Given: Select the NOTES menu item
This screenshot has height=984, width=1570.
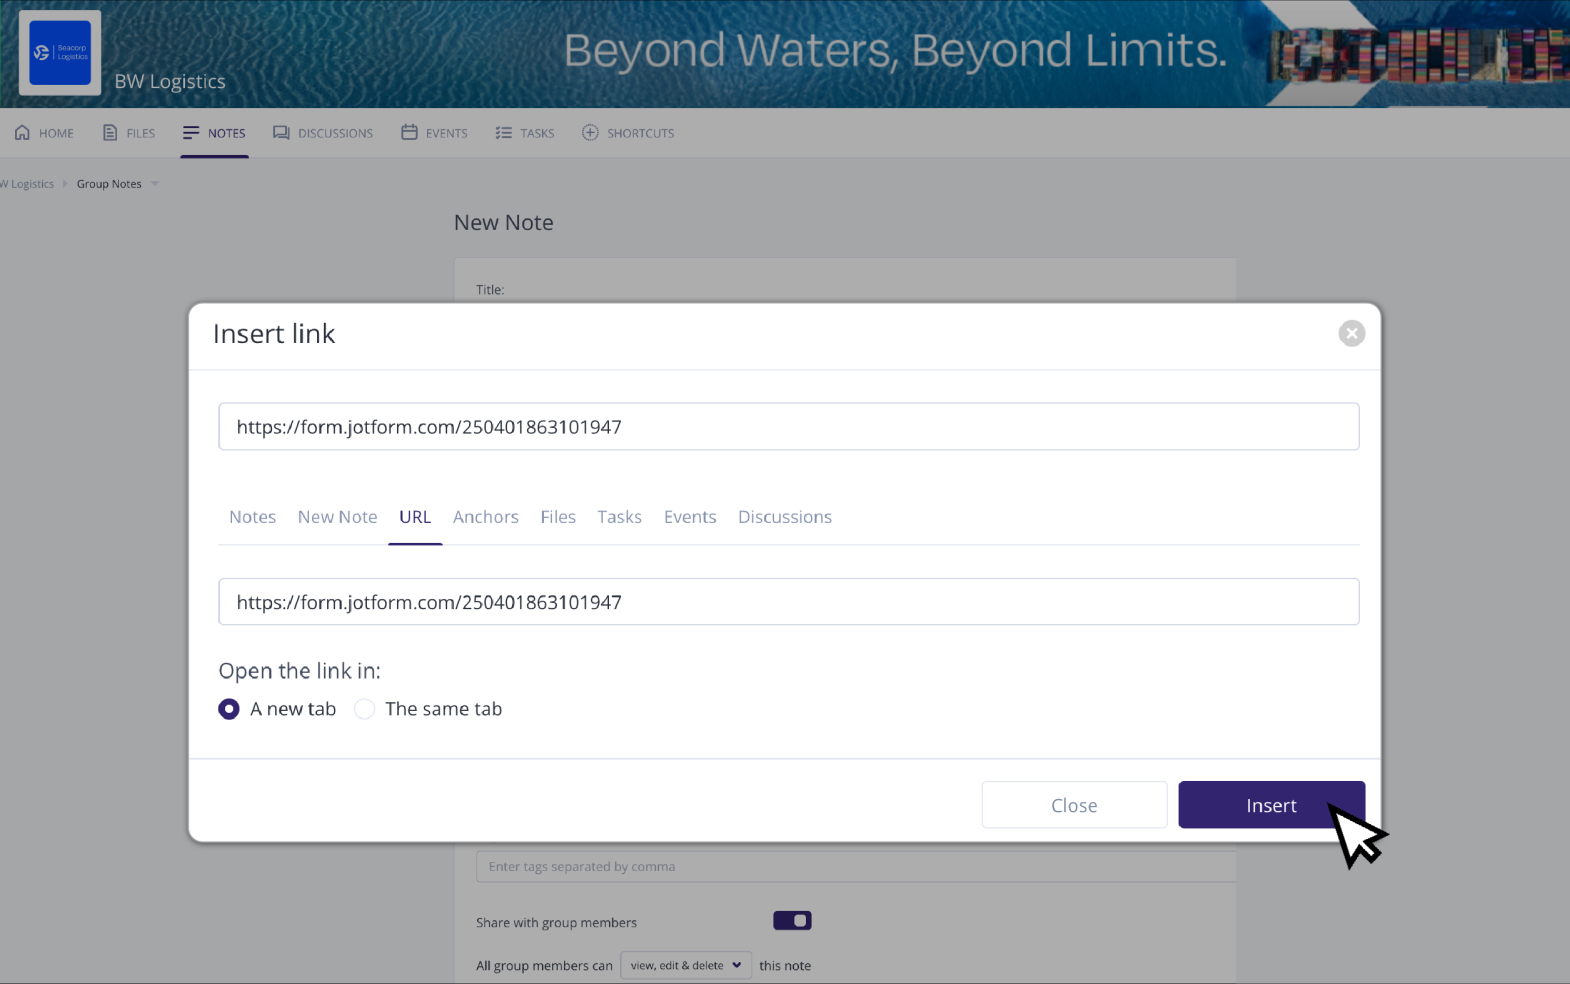Looking at the screenshot, I should coord(227,133).
